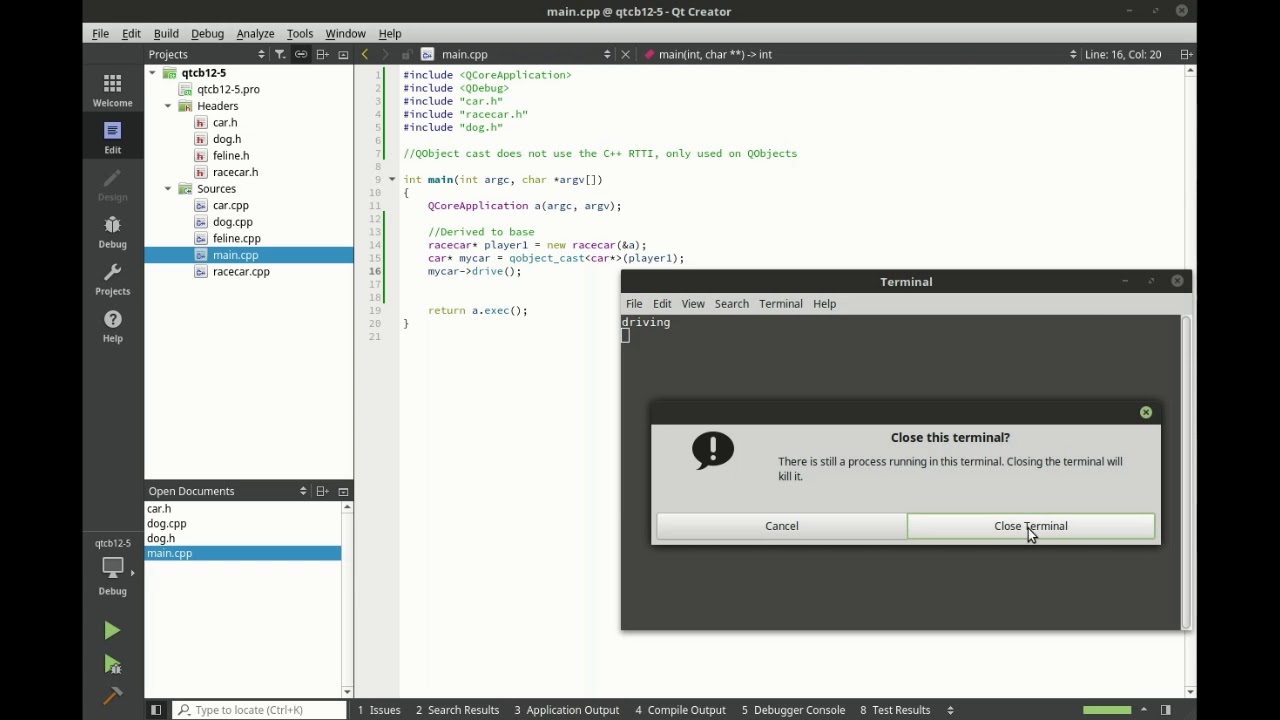Click the filter tree icon in Projects panel

pos(280,54)
